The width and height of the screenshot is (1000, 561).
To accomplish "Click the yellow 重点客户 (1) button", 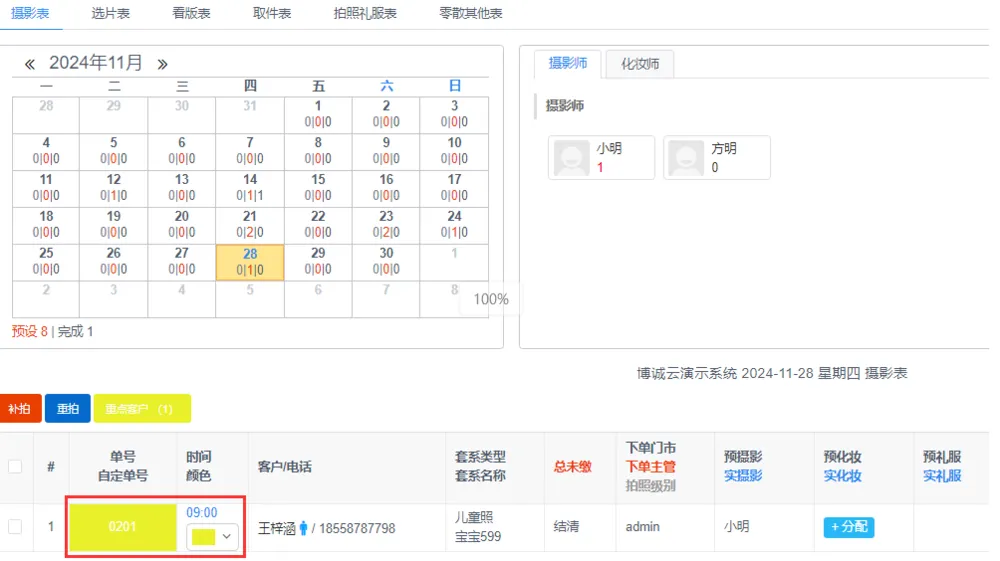I will coord(141,409).
